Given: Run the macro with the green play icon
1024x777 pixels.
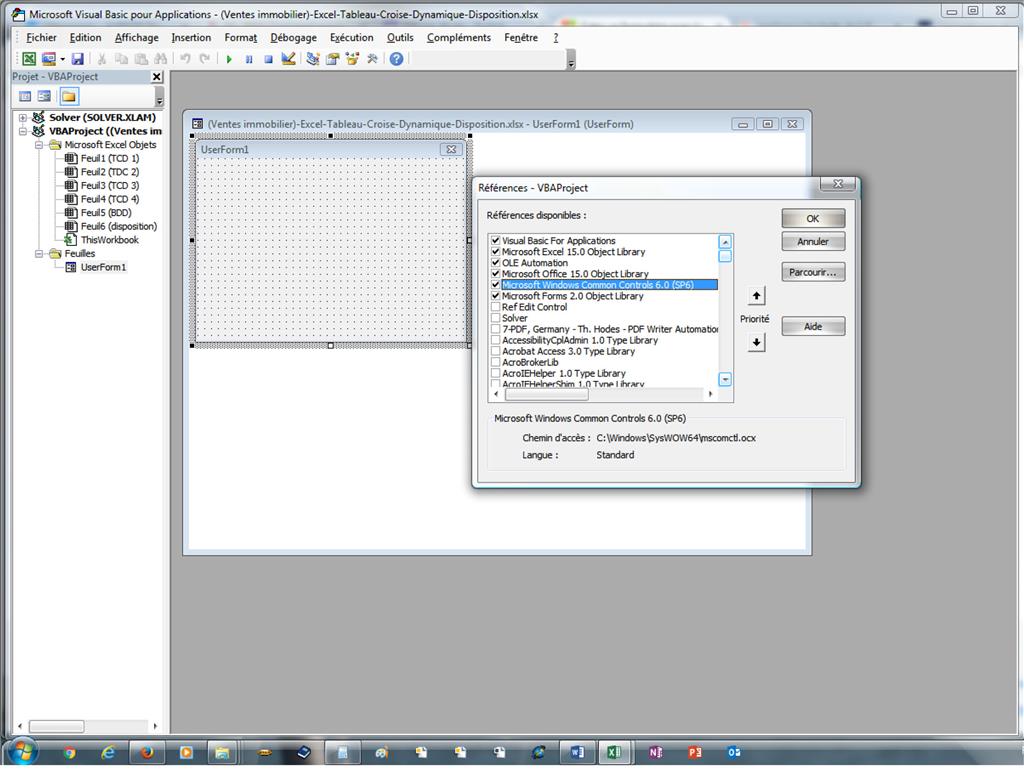Looking at the screenshot, I should pos(229,59).
